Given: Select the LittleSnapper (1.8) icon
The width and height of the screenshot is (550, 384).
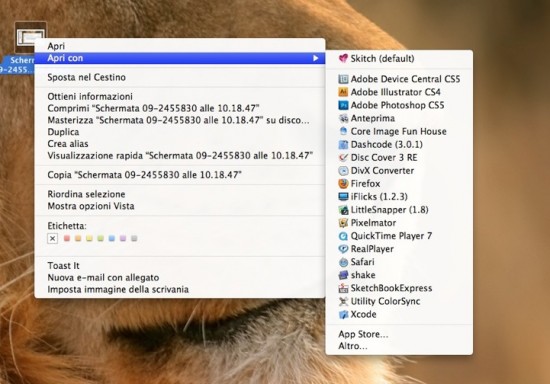Looking at the screenshot, I should click(343, 210).
